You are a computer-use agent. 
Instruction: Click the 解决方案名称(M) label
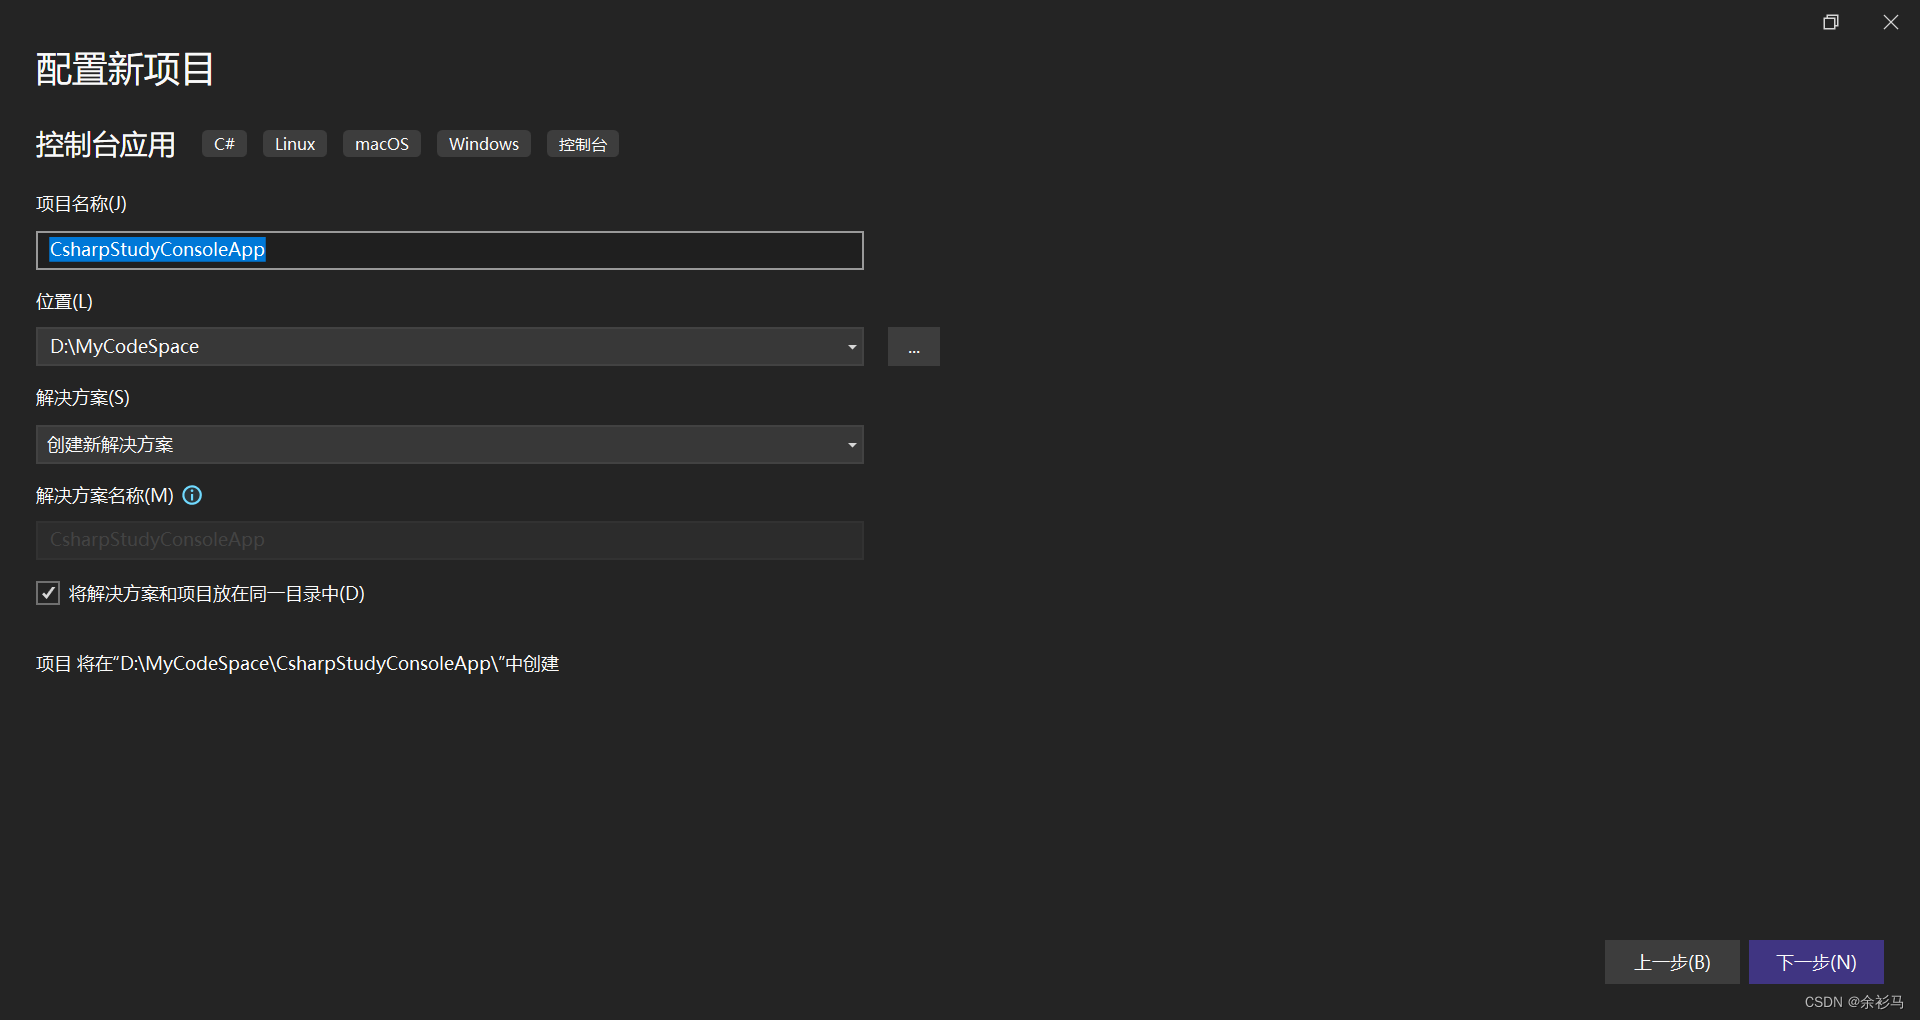click(x=105, y=495)
